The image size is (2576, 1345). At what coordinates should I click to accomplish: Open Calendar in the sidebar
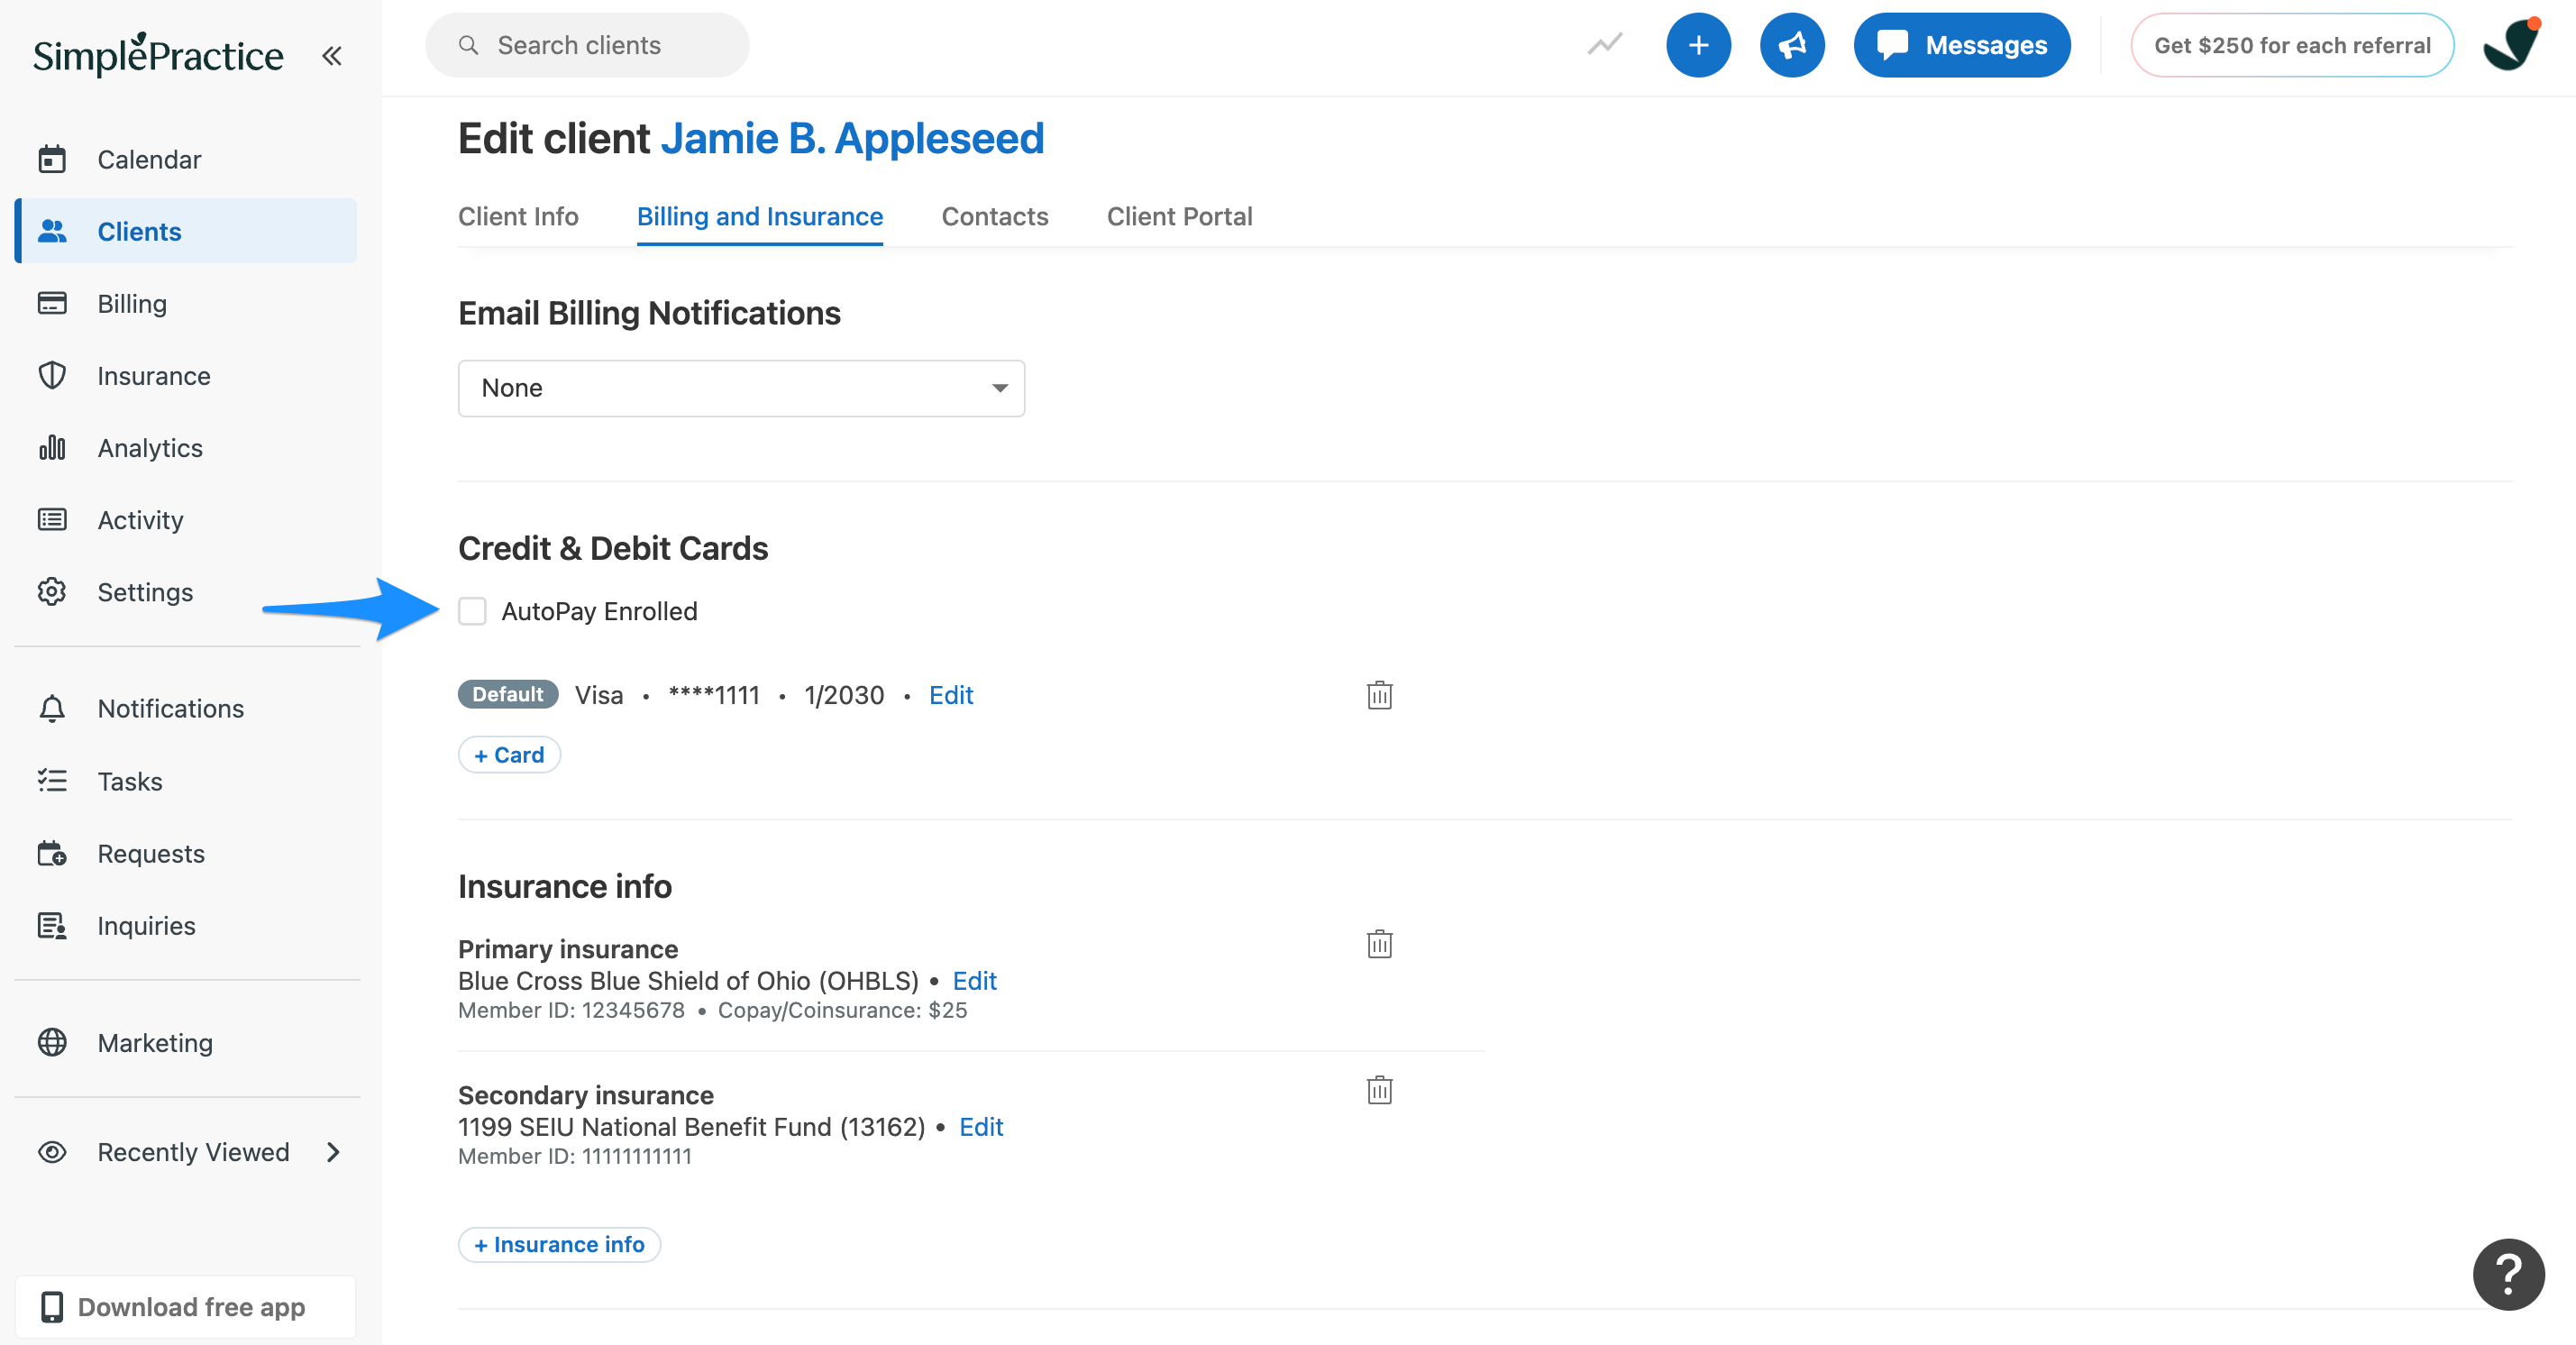pos(186,159)
